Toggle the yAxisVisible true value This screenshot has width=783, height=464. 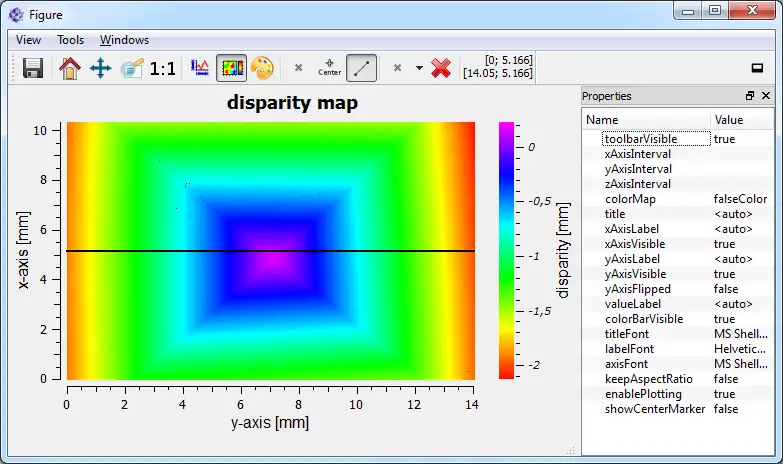coord(724,274)
